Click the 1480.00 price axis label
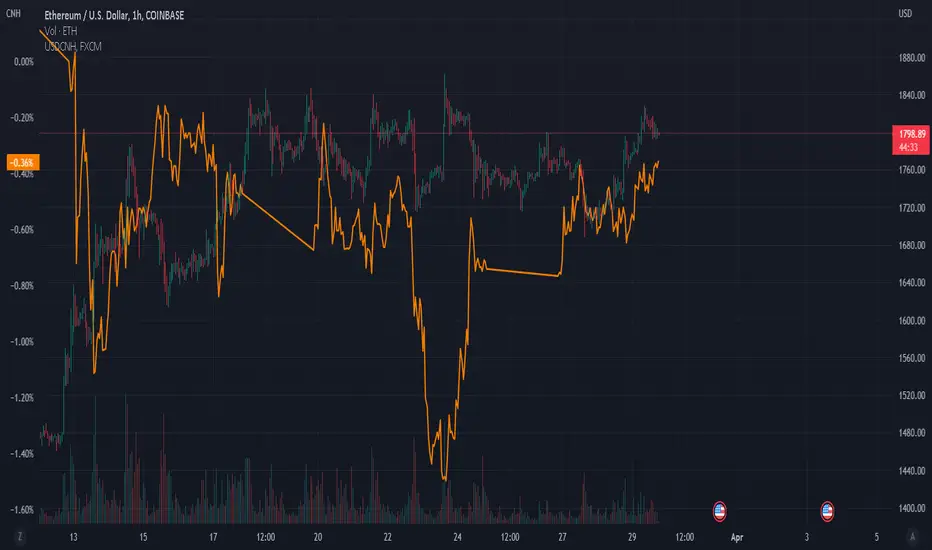This screenshot has height=550, width=932. click(x=912, y=433)
